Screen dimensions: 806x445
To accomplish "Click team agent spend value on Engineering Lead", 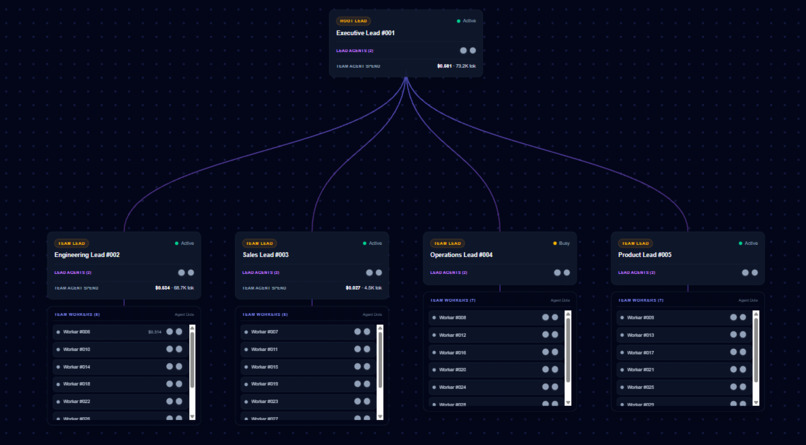I will pos(175,288).
